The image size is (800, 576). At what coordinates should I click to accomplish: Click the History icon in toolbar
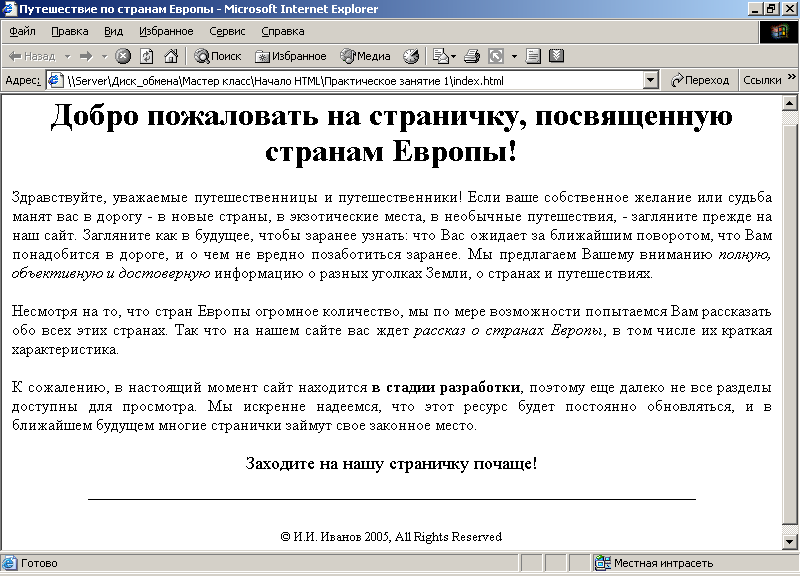(411, 56)
